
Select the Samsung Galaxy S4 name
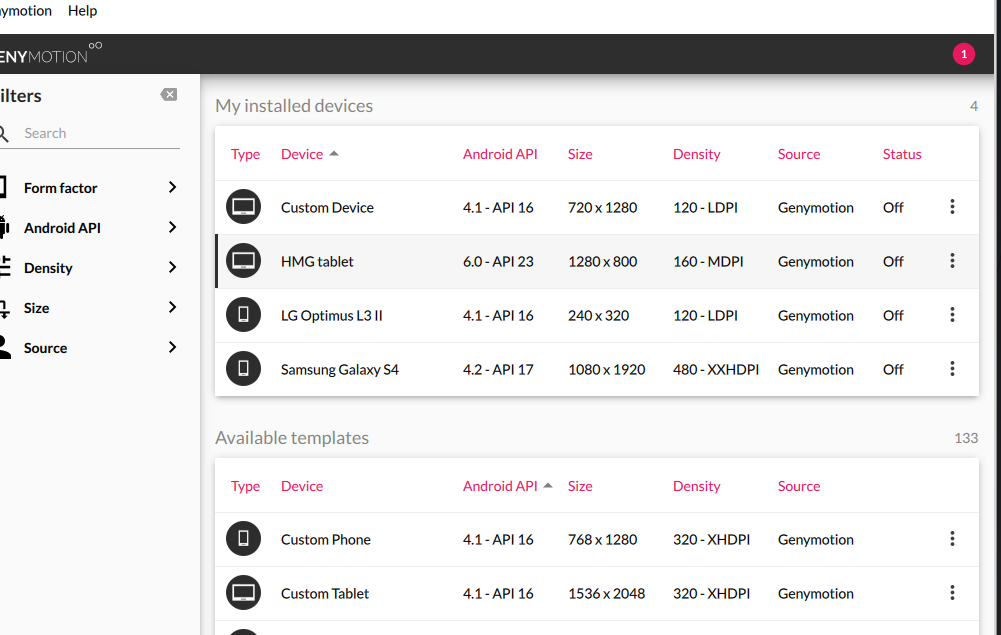pyautogui.click(x=340, y=370)
